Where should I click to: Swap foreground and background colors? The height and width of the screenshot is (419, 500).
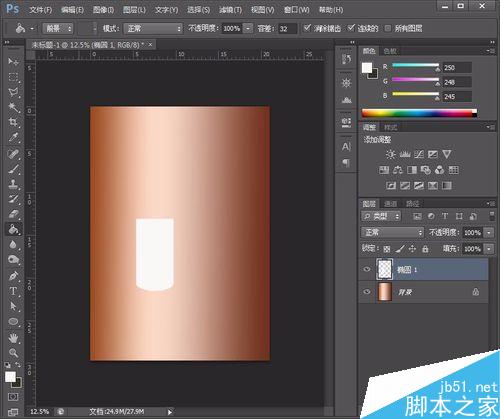click(x=18, y=365)
